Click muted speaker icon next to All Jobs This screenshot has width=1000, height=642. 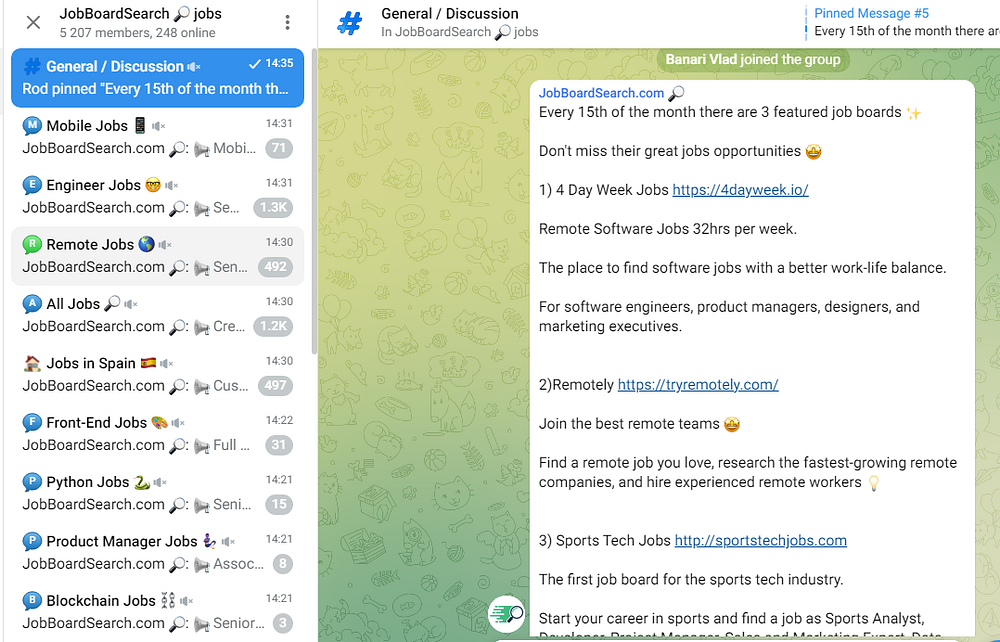tap(131, 304)
